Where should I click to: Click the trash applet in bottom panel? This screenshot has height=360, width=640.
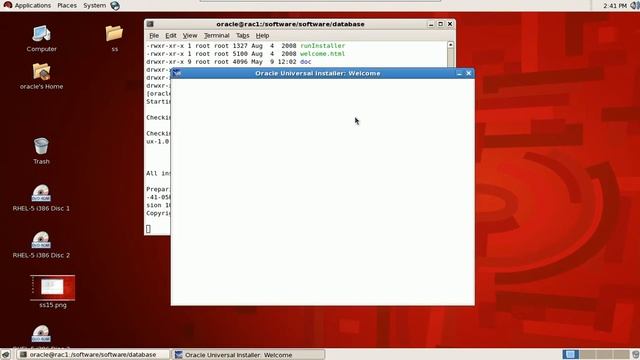click(x=636, y=354)
